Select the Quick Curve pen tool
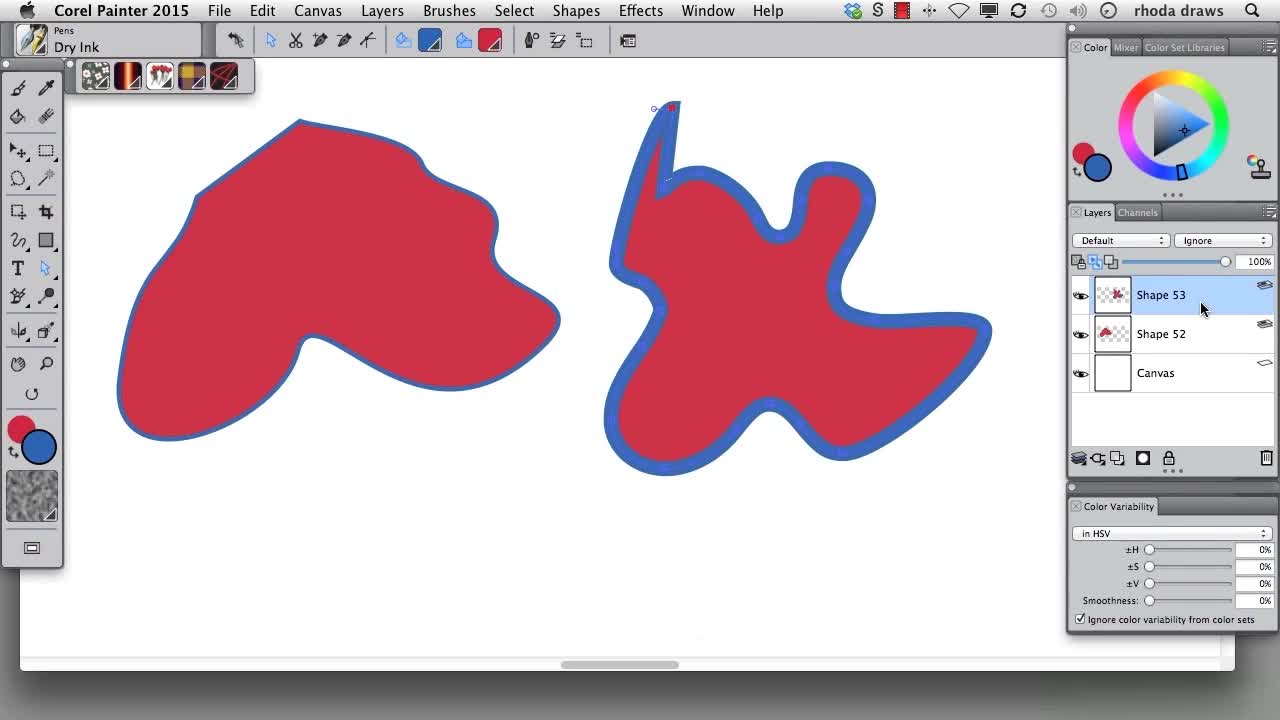Image resolution: width=1280 pixels, height=720 pixels. click(x=18, y=241)
